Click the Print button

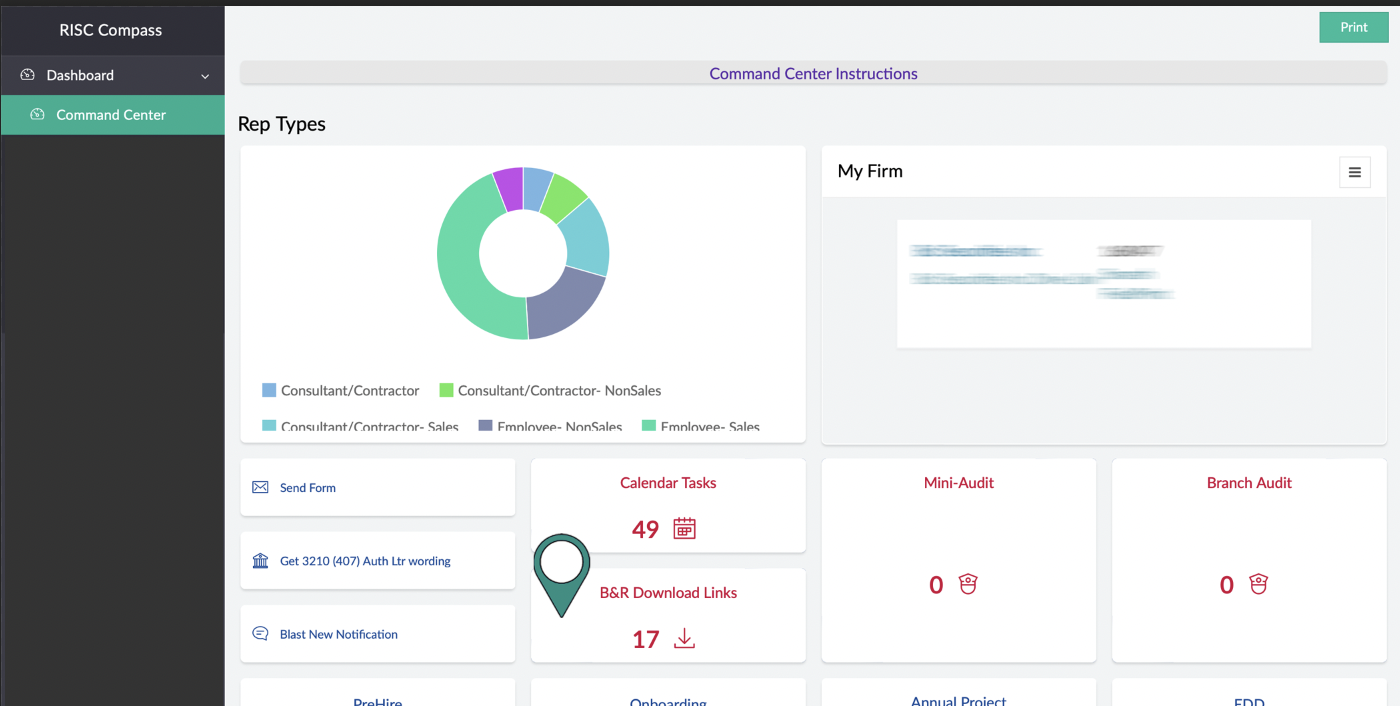point(1354,27)
